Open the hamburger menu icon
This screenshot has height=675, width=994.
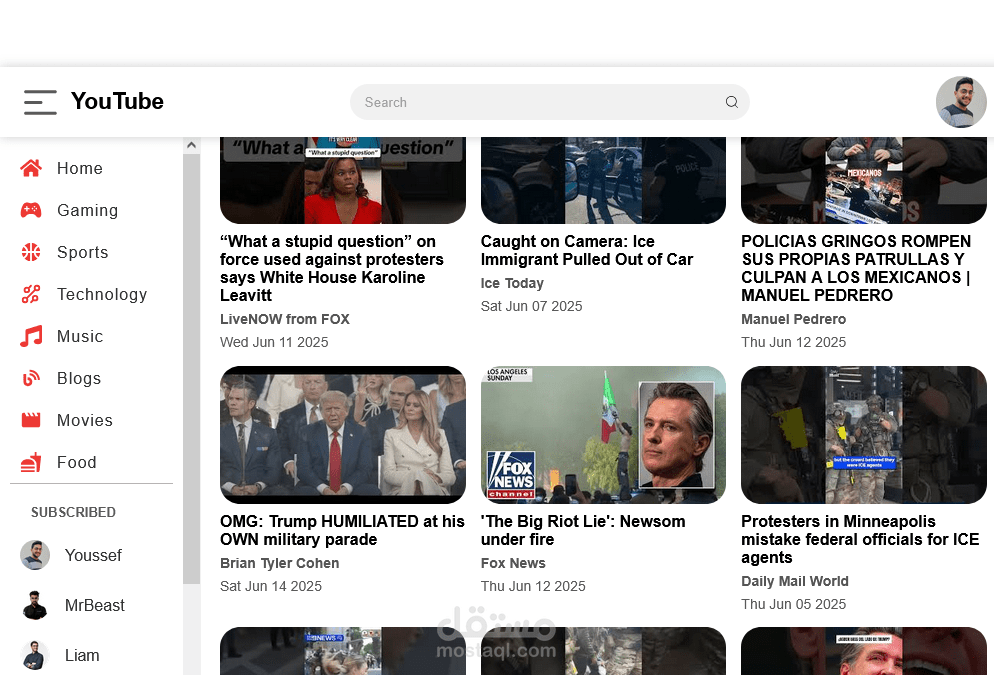click(x=40, y=102)
